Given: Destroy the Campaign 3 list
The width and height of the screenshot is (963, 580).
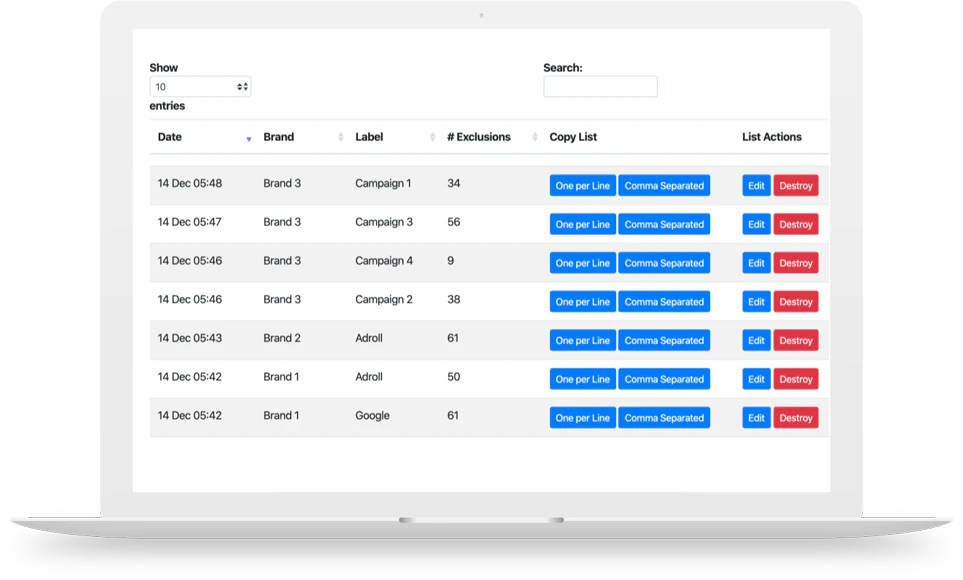Looking at the screenshot, I should [x=795, y=224].
